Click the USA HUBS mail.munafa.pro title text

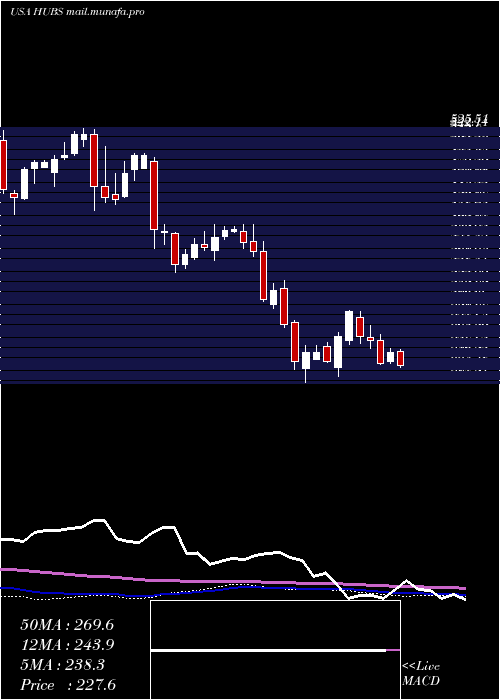pyautogui.click(x=77, y=12)
